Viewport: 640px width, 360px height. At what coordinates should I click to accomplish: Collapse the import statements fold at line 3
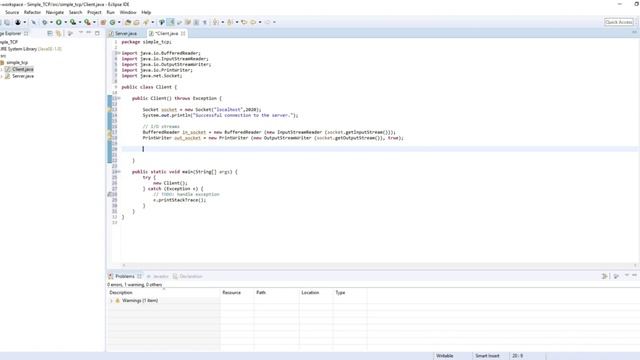(119, 53)
